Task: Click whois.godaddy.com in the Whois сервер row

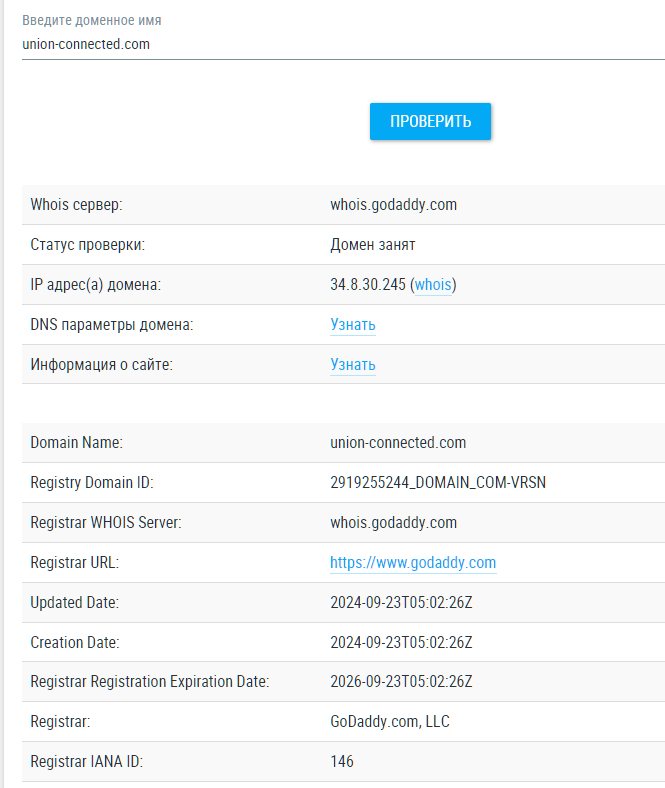Action: [x=394, y=205]
